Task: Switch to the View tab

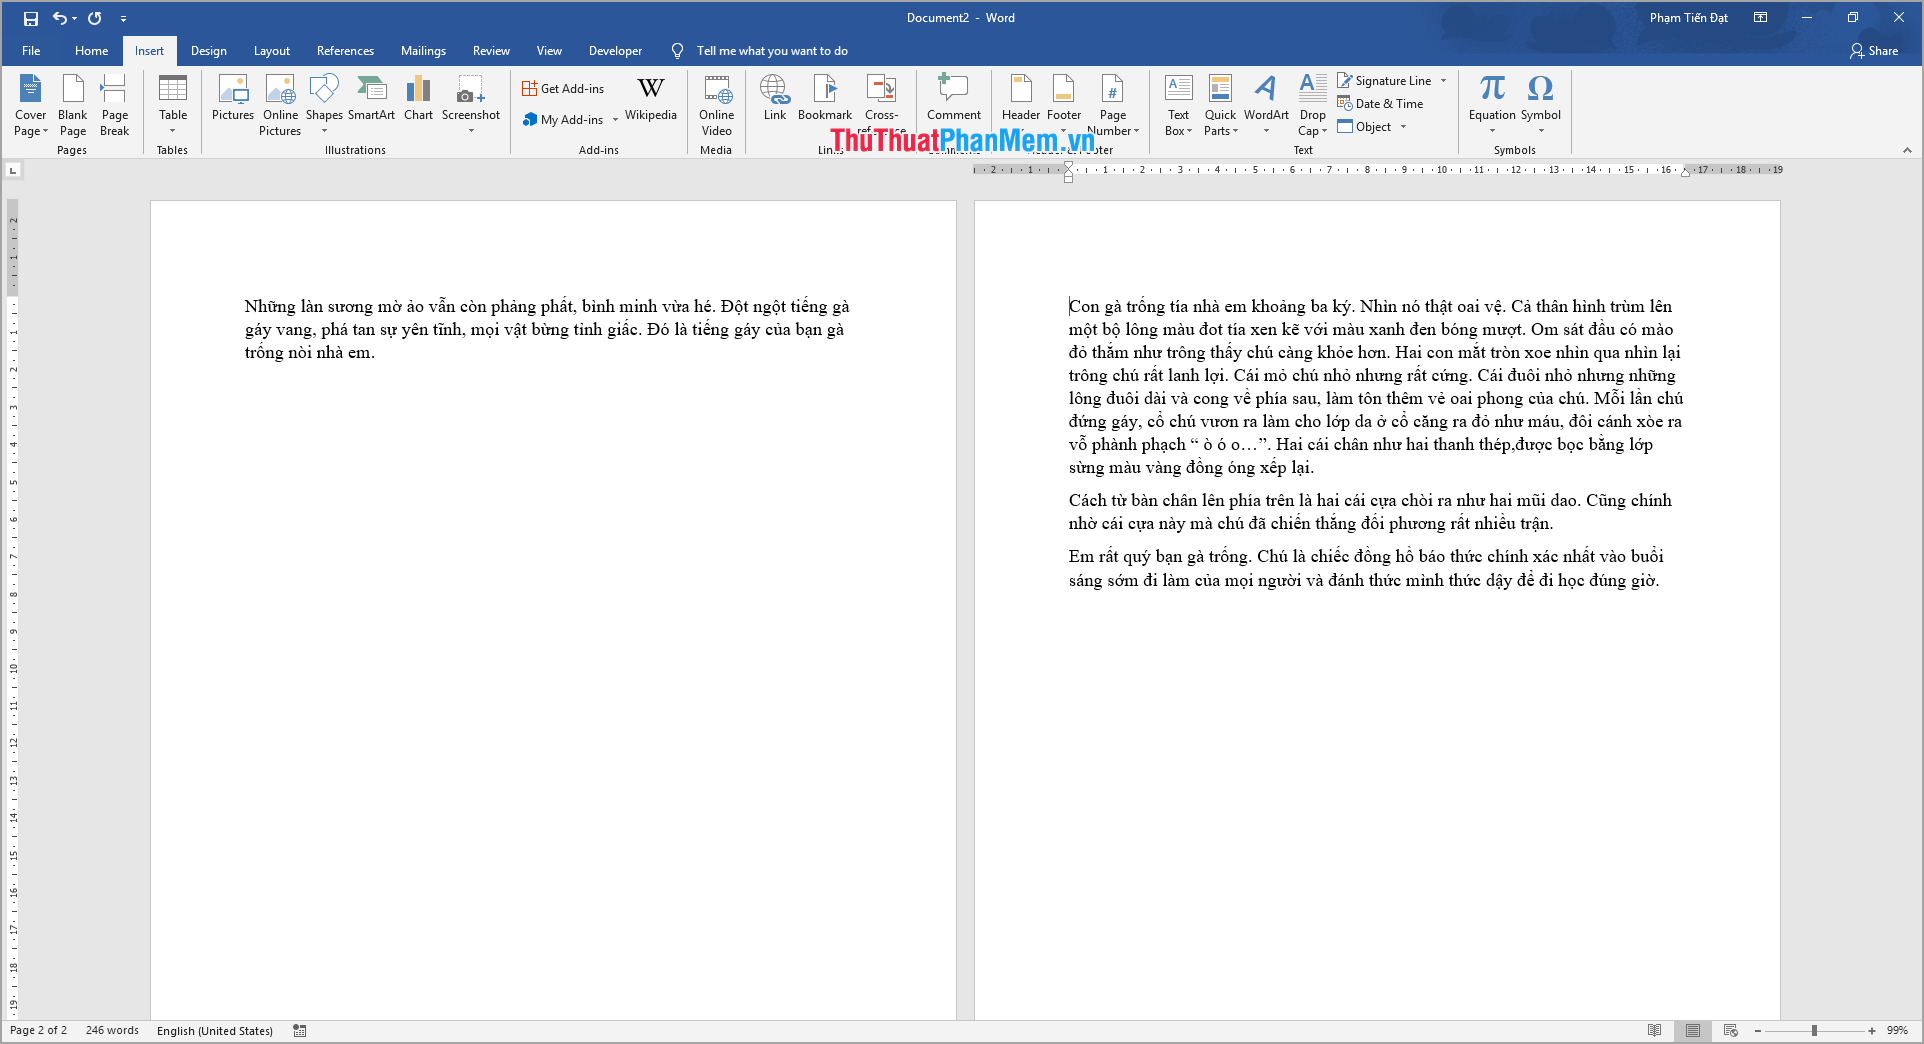Action: [x=549, y=51]
